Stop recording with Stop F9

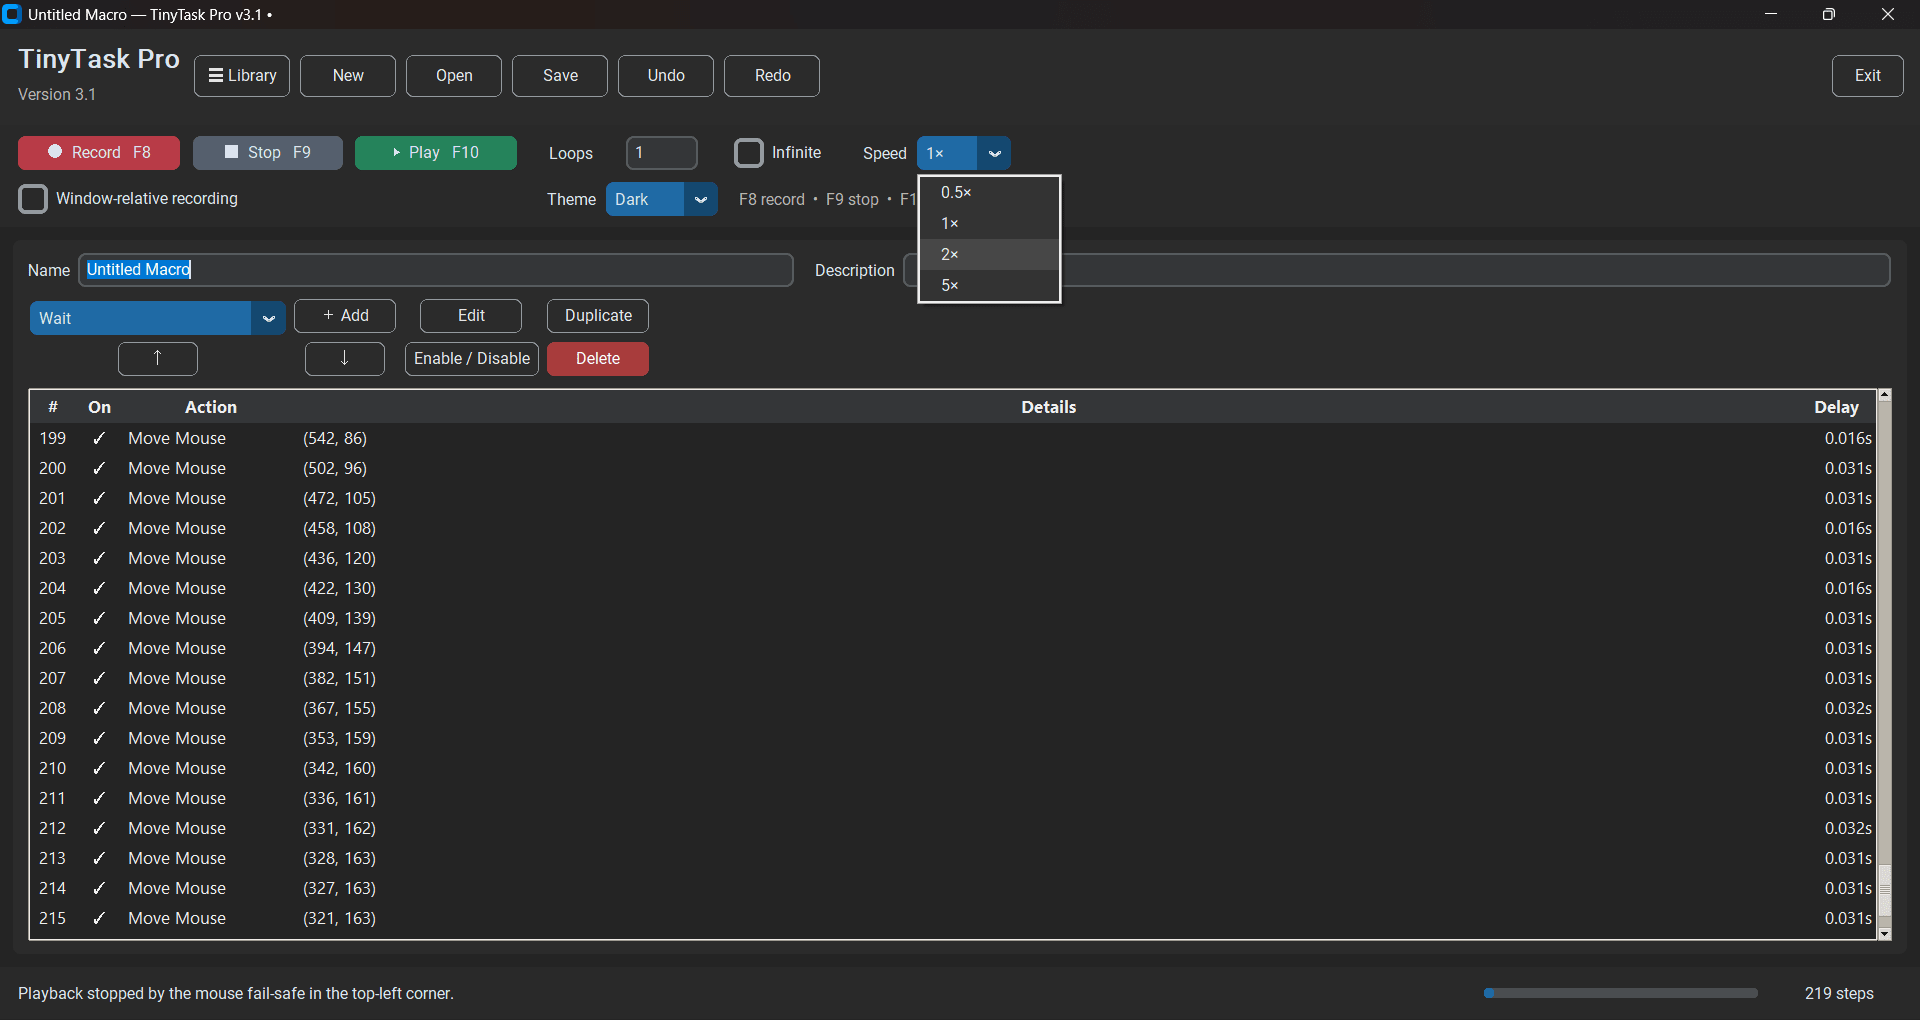click(268, 153)
